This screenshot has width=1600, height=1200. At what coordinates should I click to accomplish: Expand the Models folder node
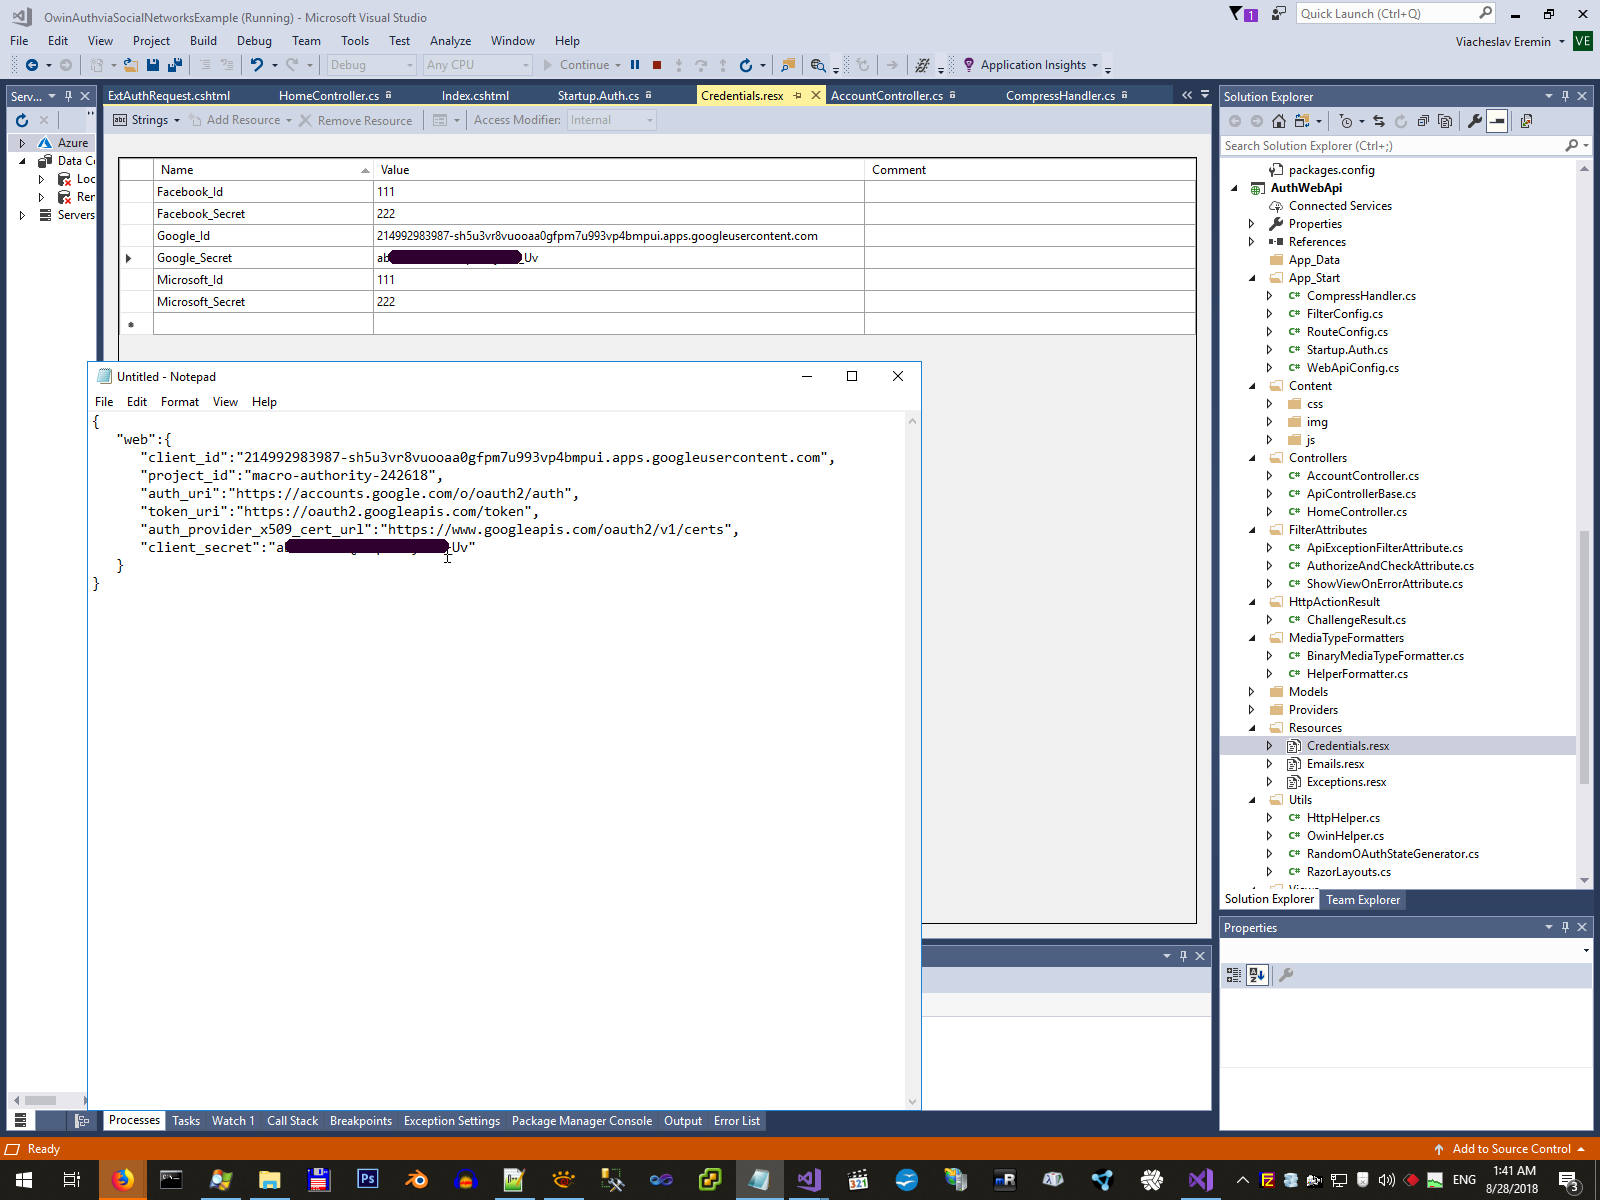pyautogui.click(x=1252, y=692)
